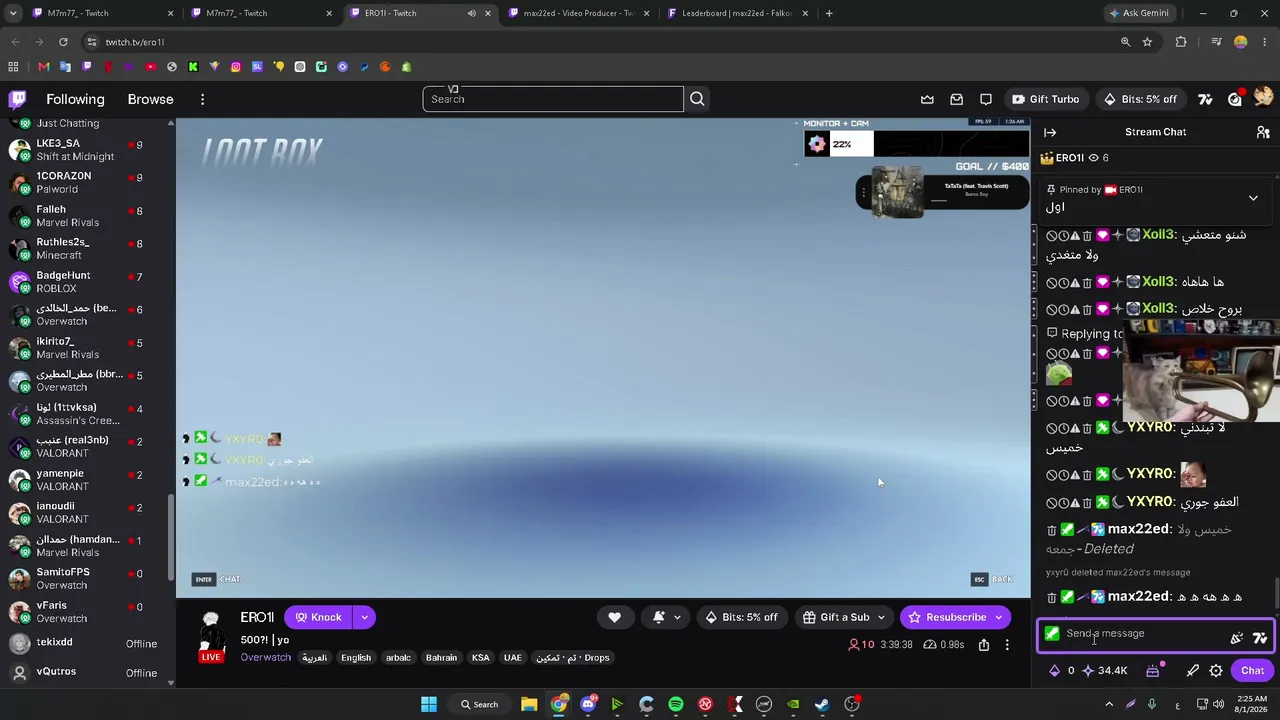The image size is (1280, 720).
Task: Click Bits: 5% off in the top bar
Action: click(1141, 99)
